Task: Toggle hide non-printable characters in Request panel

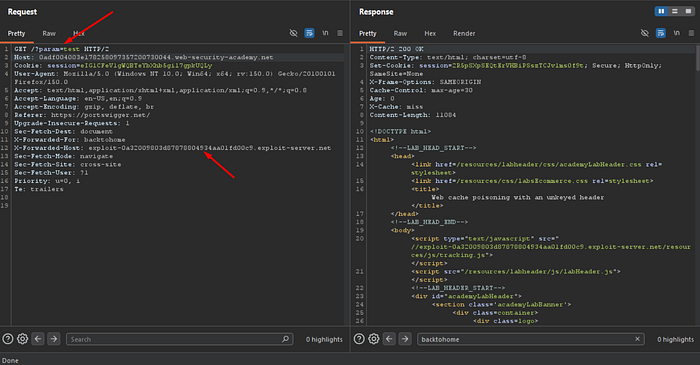Action: tap(293, 33)
